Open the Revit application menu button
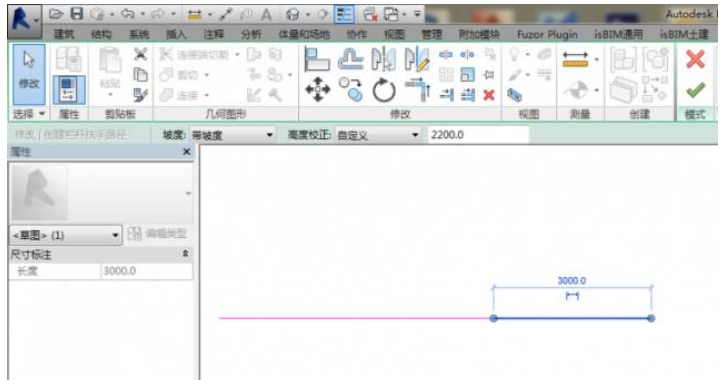This screenshot has width=725, height=386. (24, 21)
